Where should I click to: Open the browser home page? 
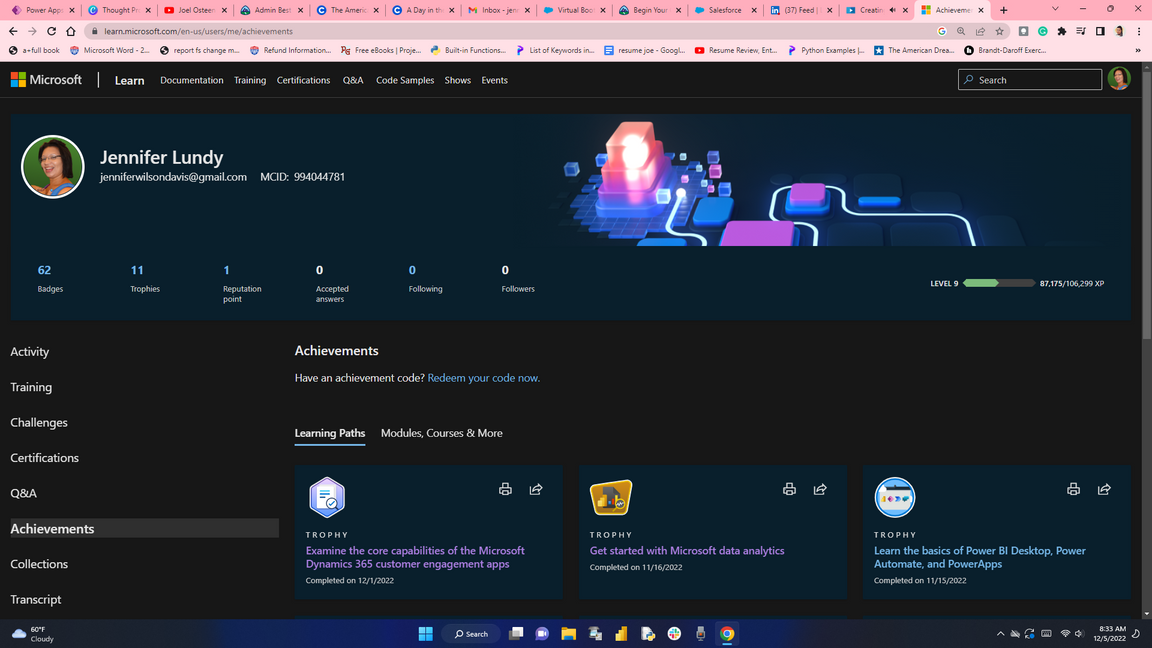(x=71, y=32)
